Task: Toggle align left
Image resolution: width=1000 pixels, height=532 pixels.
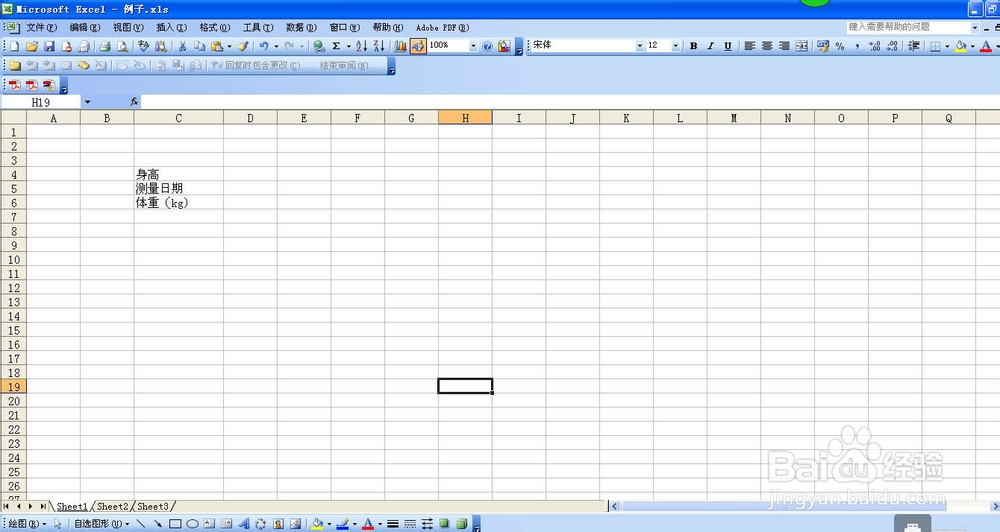Action: click(749, 46)
